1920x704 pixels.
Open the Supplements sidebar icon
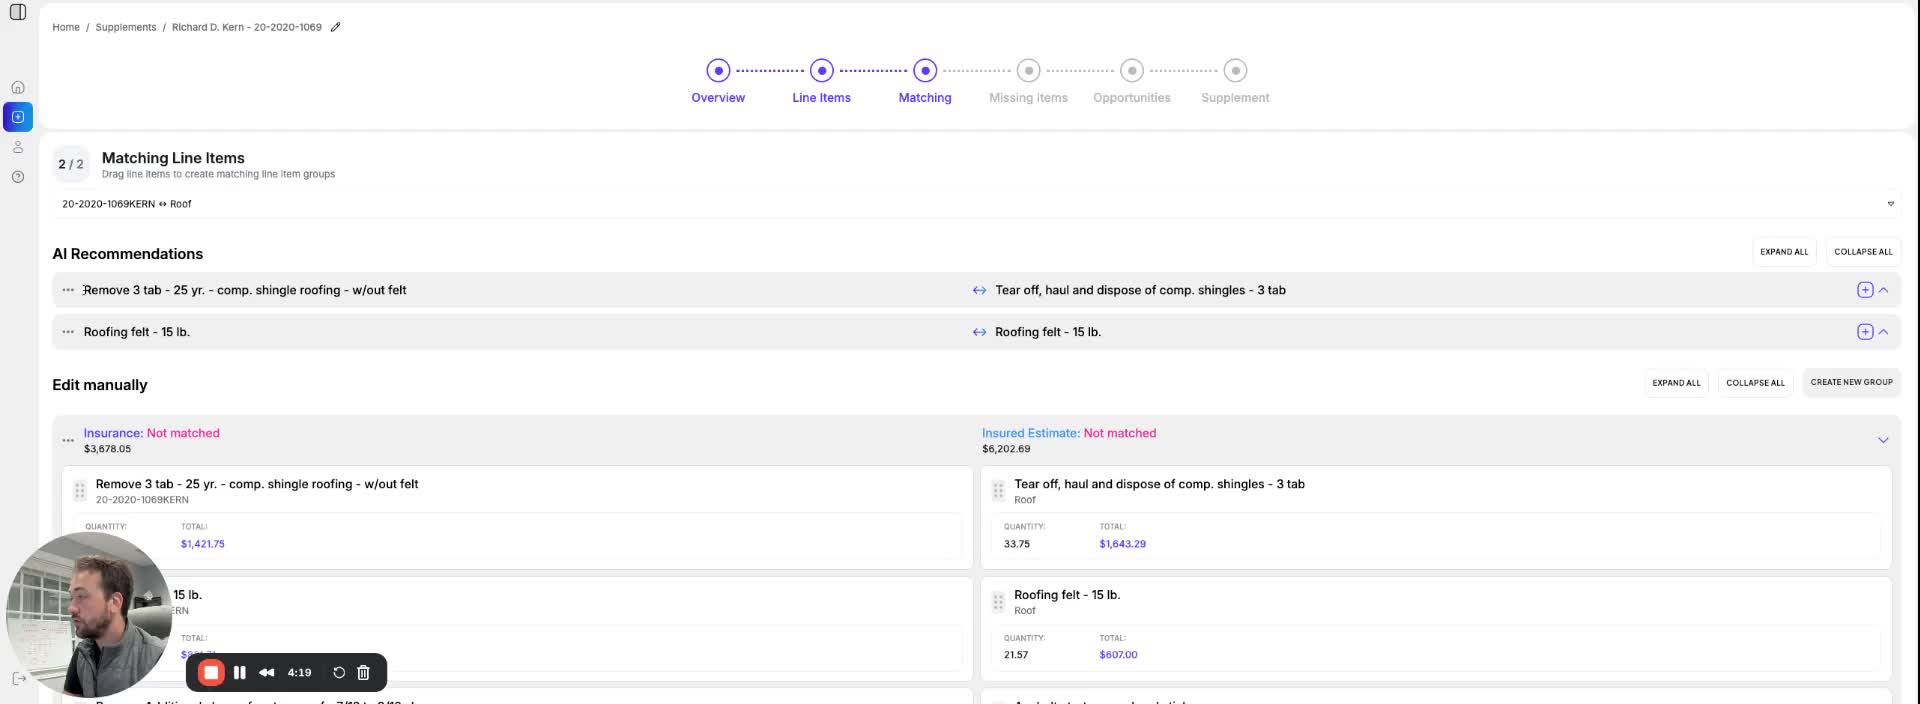coord(17,117)
